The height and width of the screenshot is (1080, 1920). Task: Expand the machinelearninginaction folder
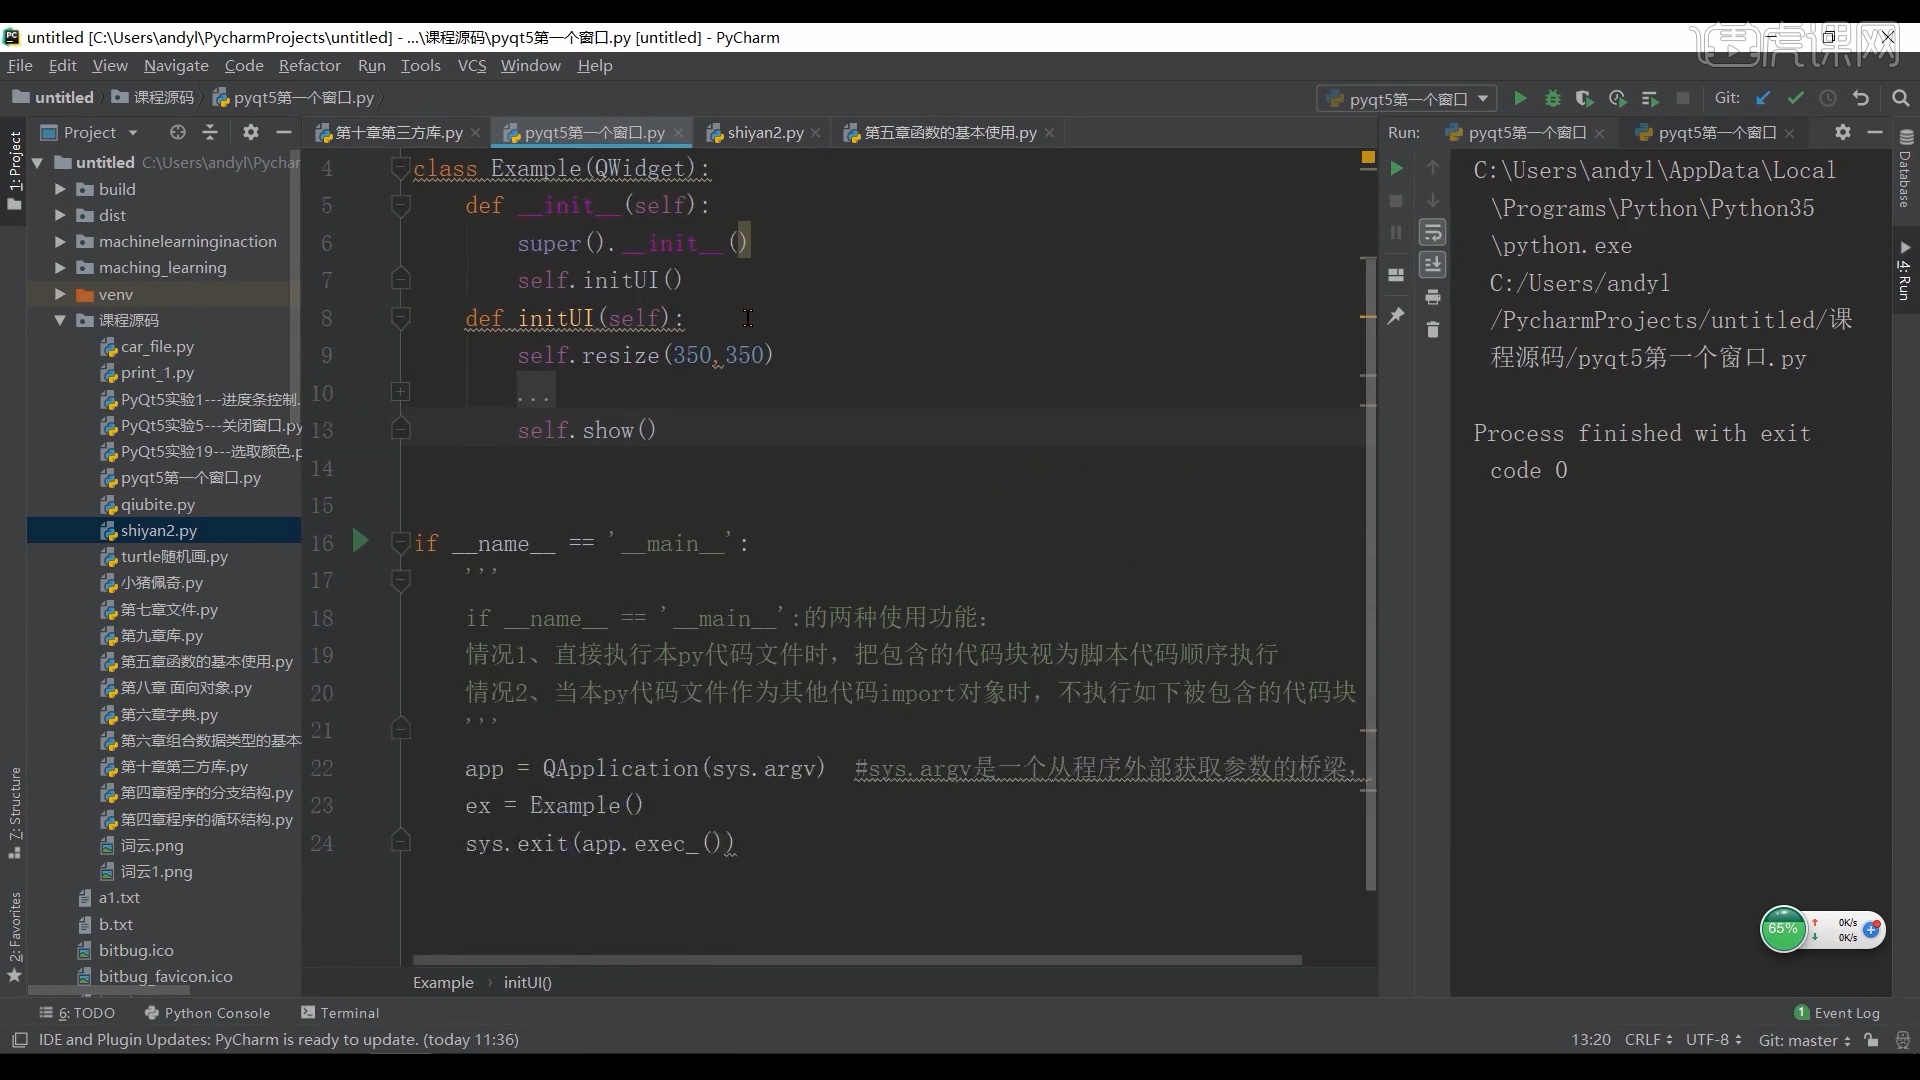pos(60,241)
